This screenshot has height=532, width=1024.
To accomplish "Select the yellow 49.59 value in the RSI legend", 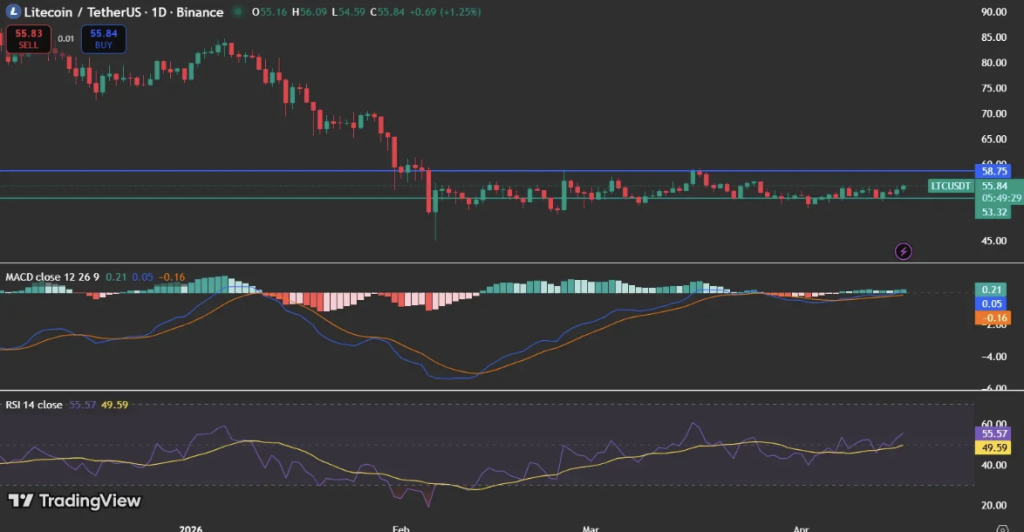I will point(114,405).
